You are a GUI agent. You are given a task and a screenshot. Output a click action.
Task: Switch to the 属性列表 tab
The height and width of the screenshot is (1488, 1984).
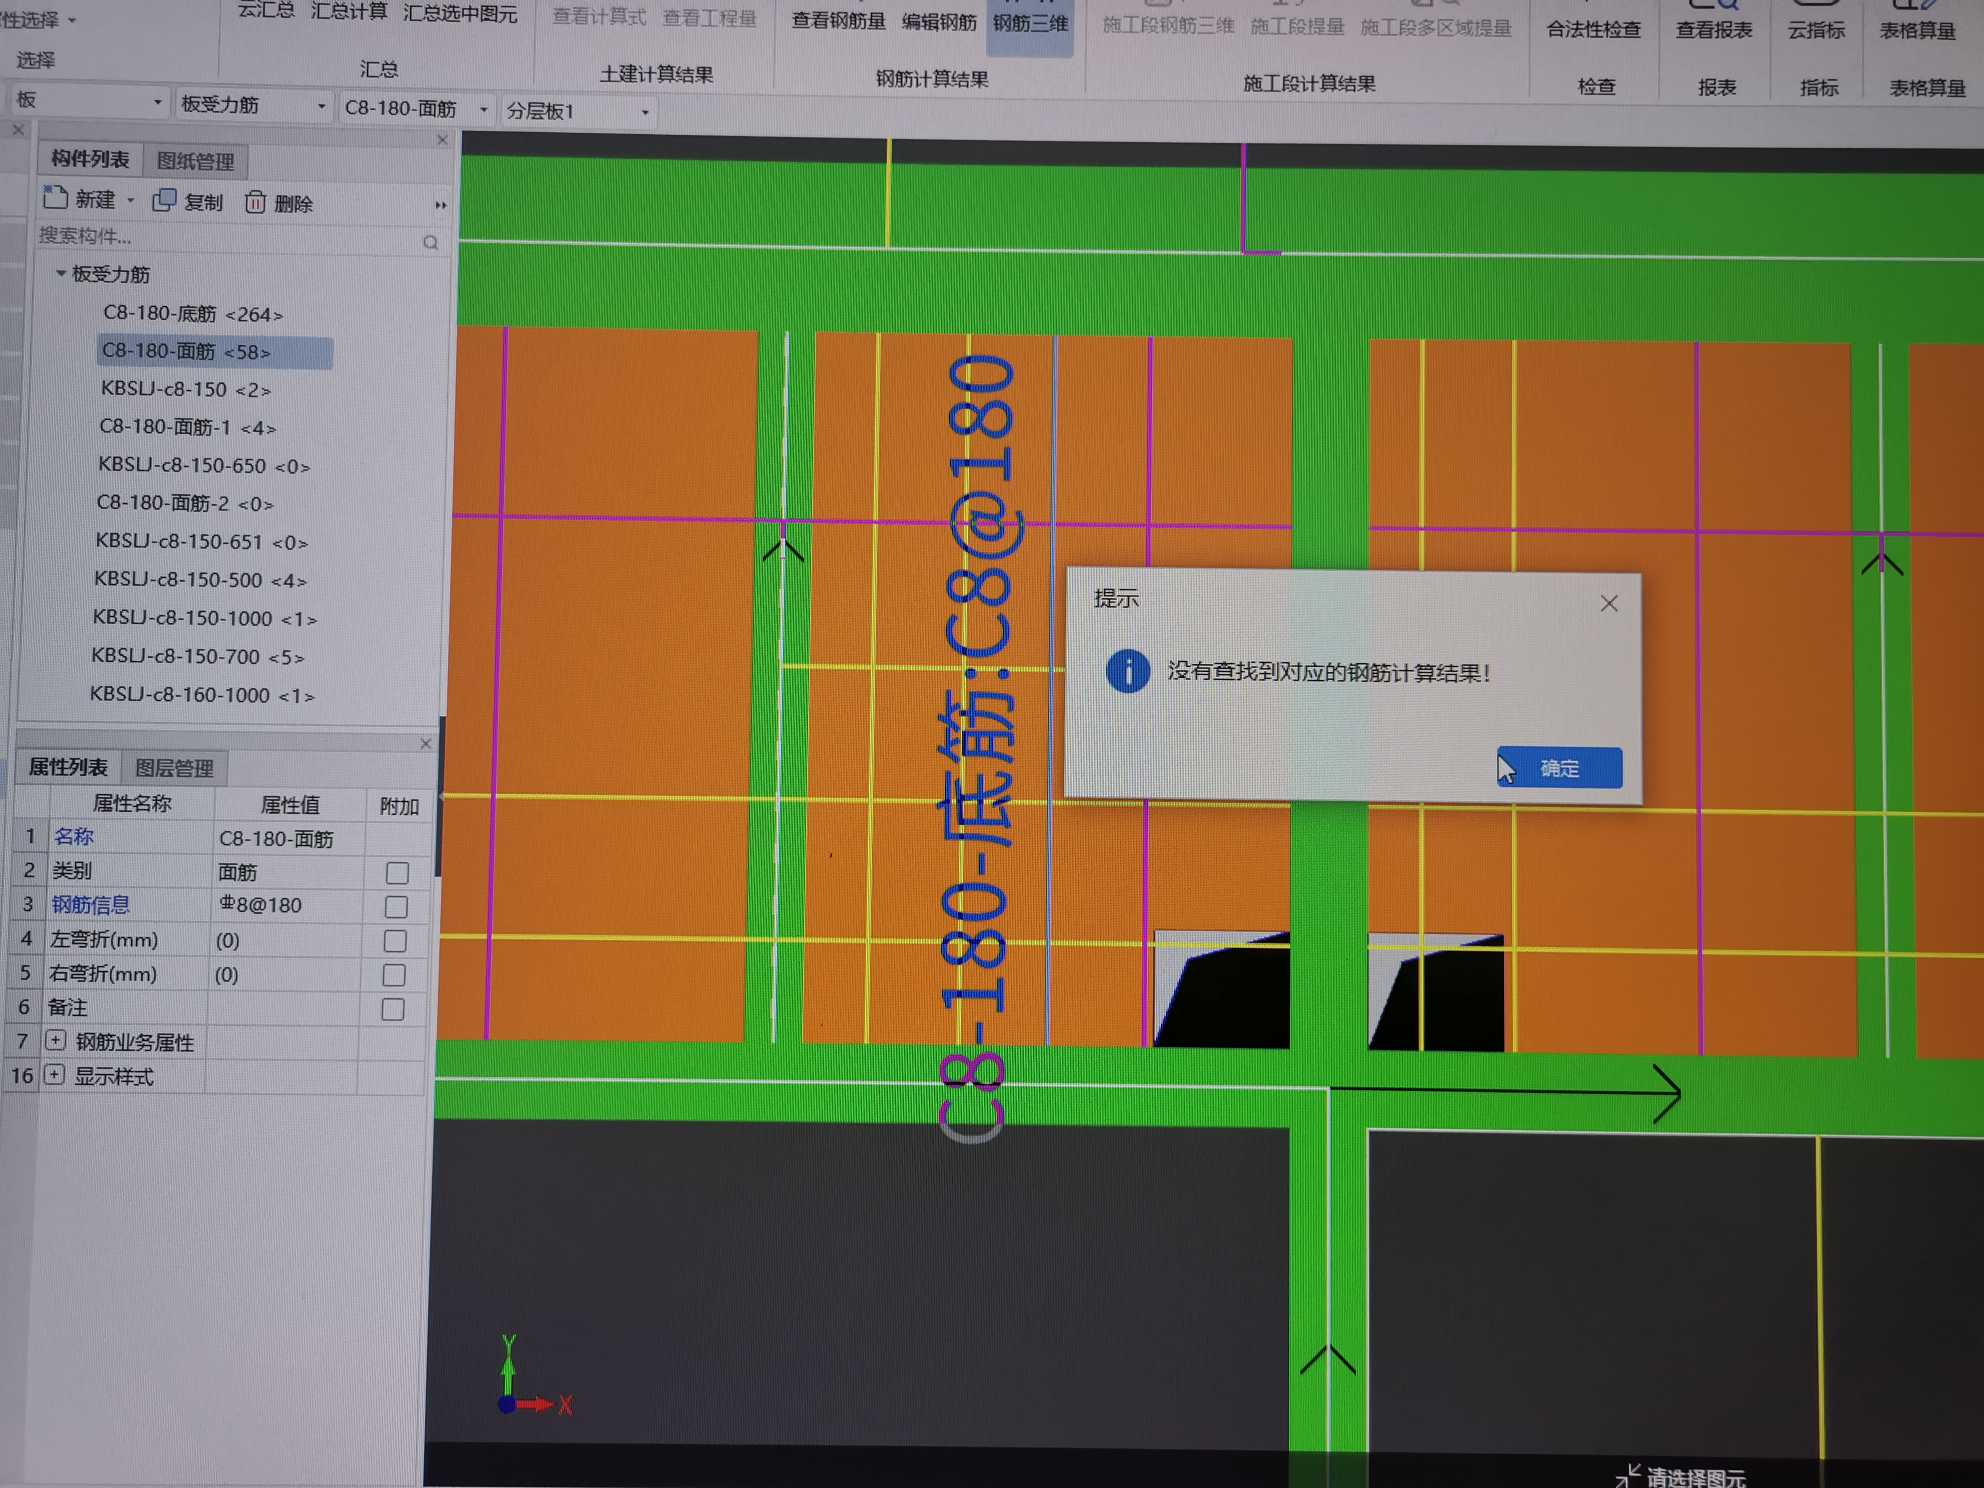tap(68, 767)
